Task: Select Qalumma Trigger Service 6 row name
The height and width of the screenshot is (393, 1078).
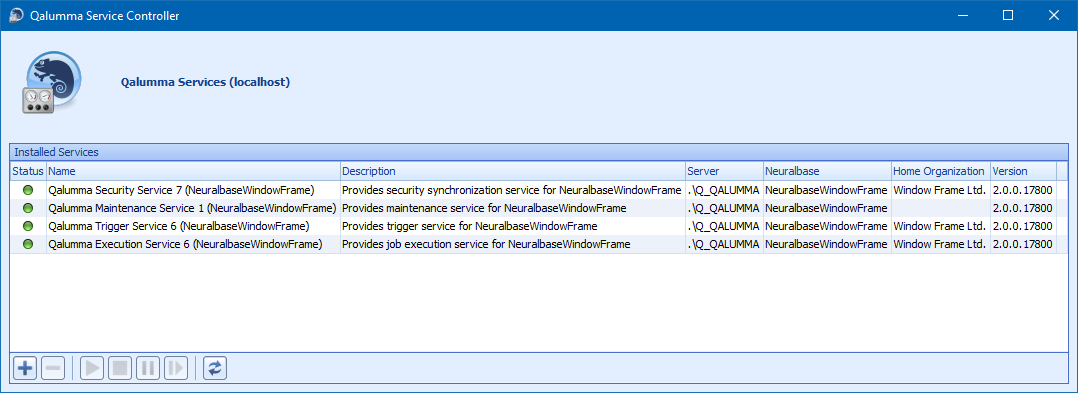Action: [178, 226]
